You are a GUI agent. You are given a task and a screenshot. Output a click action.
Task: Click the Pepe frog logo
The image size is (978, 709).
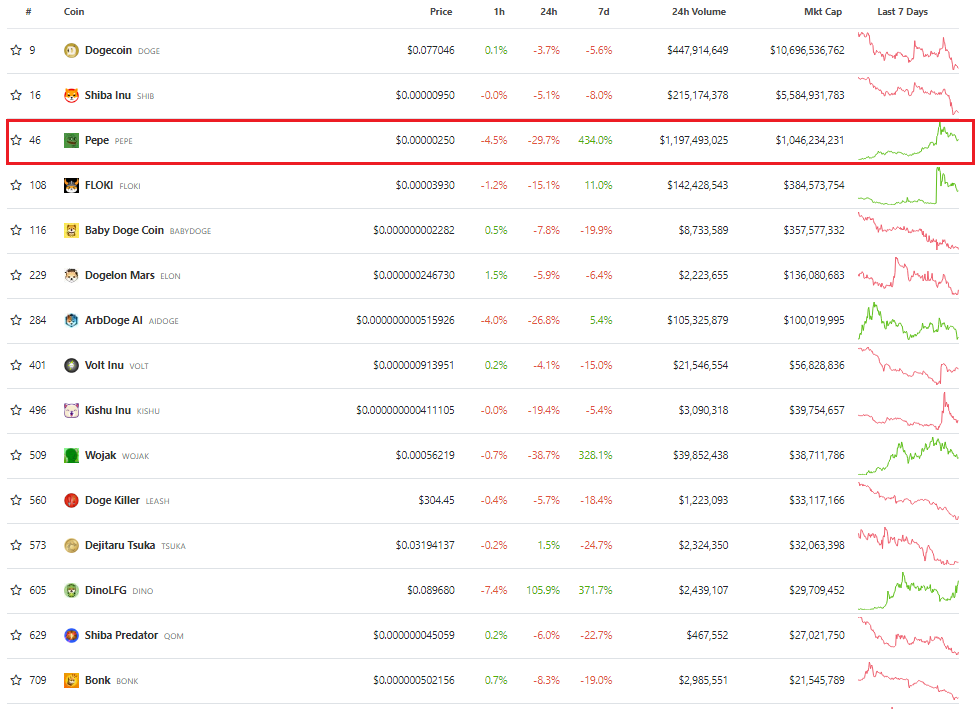pos(72,140)
